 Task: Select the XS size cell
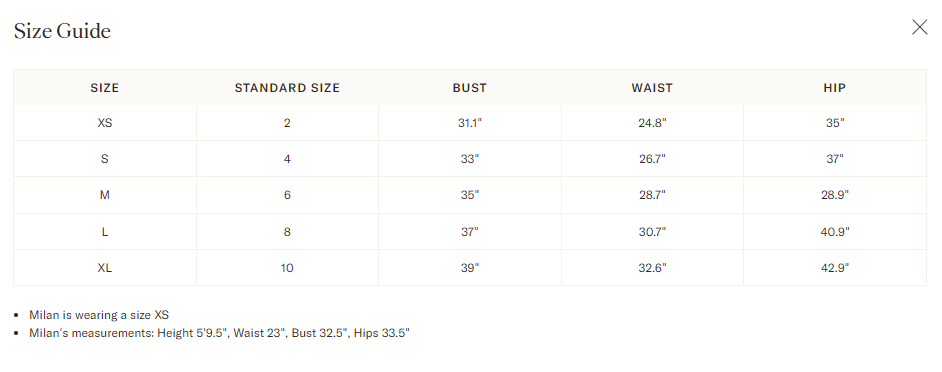coord(105,123)
